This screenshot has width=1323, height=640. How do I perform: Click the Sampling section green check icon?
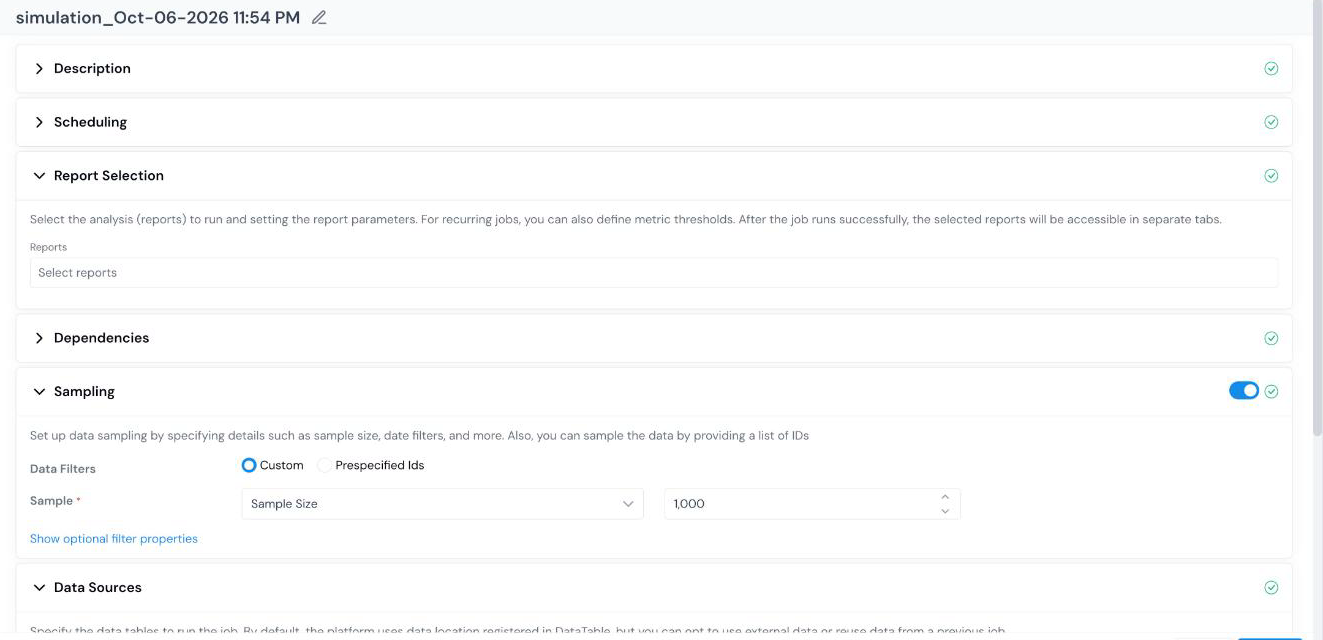(1271, 392)
